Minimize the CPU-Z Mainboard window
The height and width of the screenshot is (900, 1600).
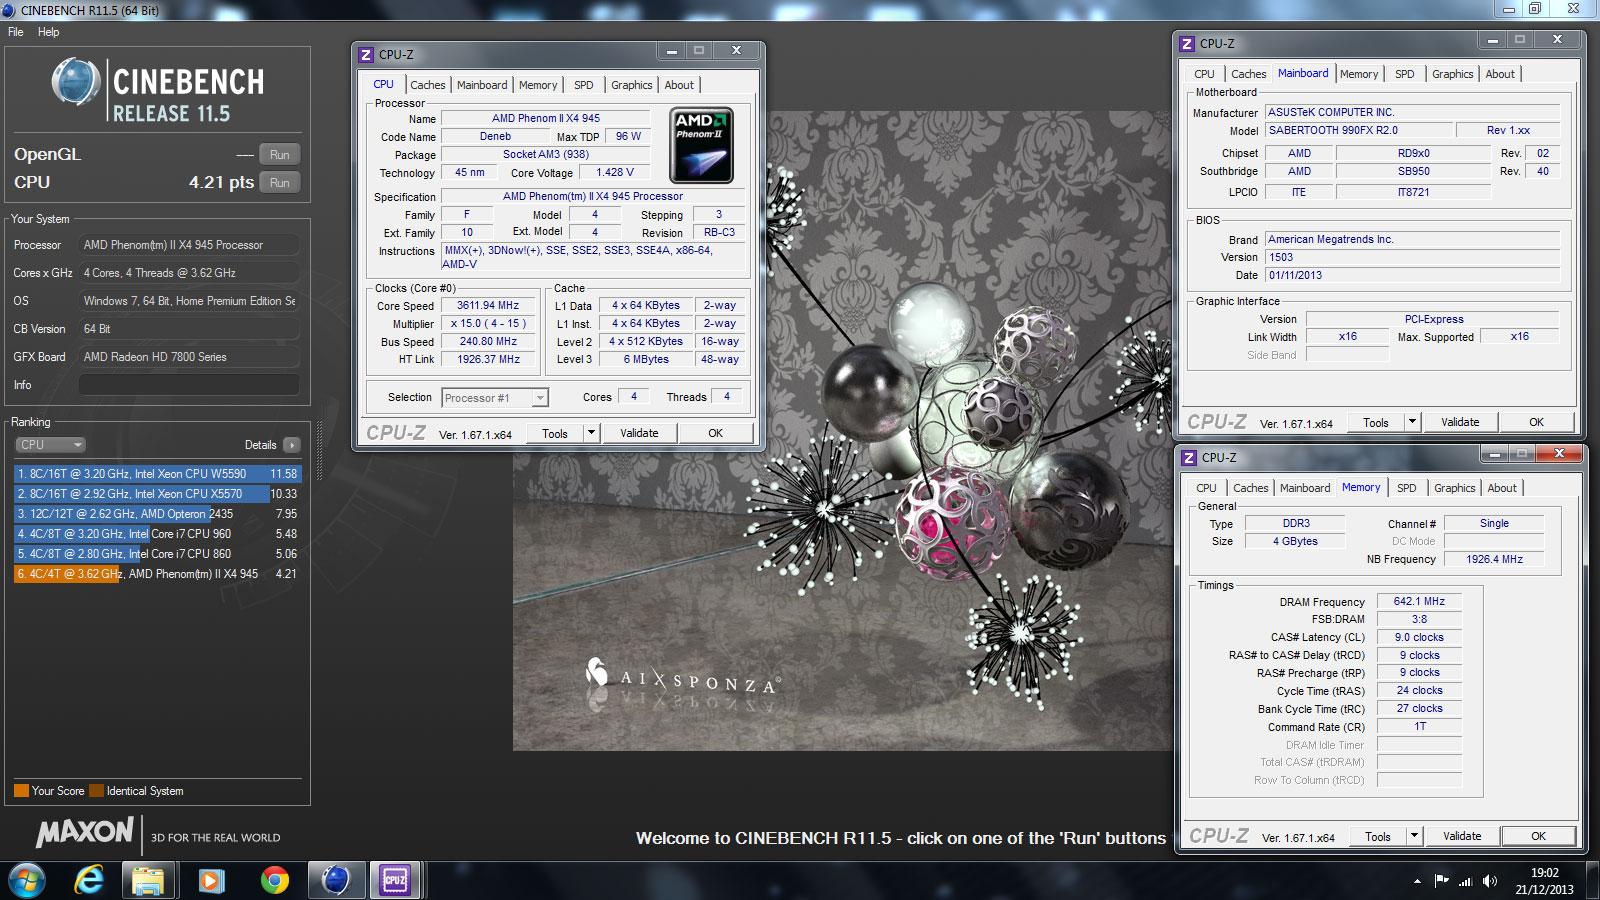tap(1492, 40)
